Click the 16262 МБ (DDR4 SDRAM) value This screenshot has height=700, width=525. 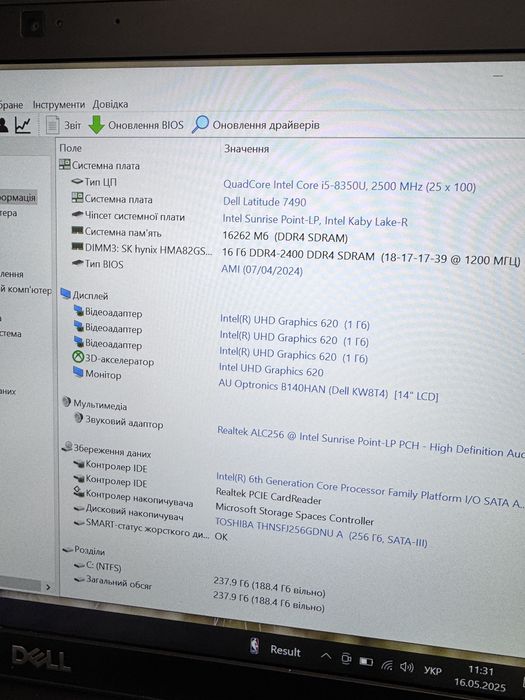[285, 237]
